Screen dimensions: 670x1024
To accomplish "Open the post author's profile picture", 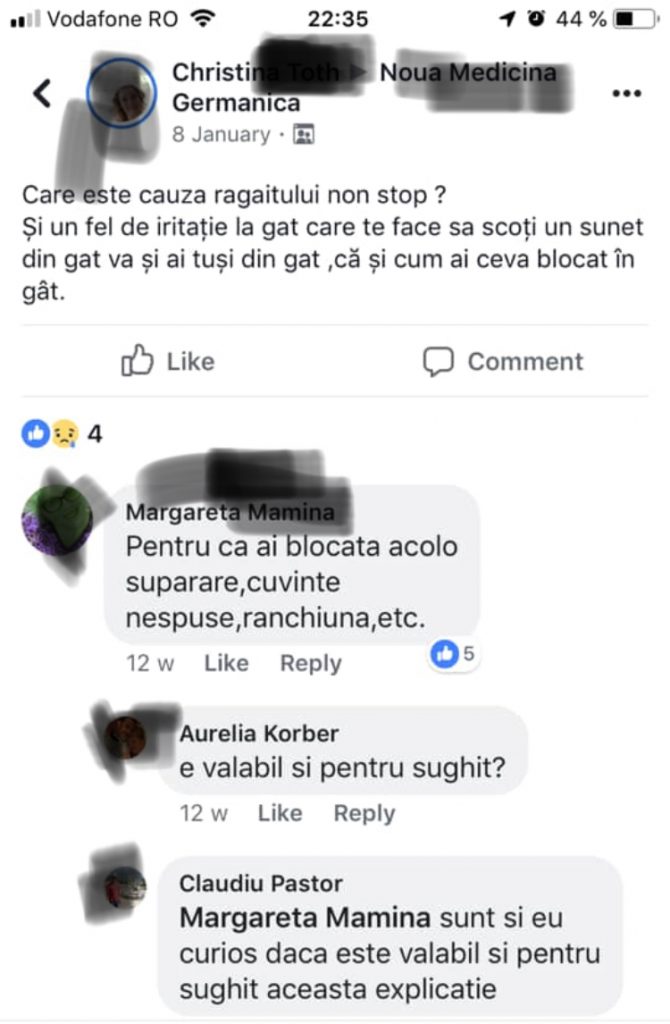I will click(121, 93).
